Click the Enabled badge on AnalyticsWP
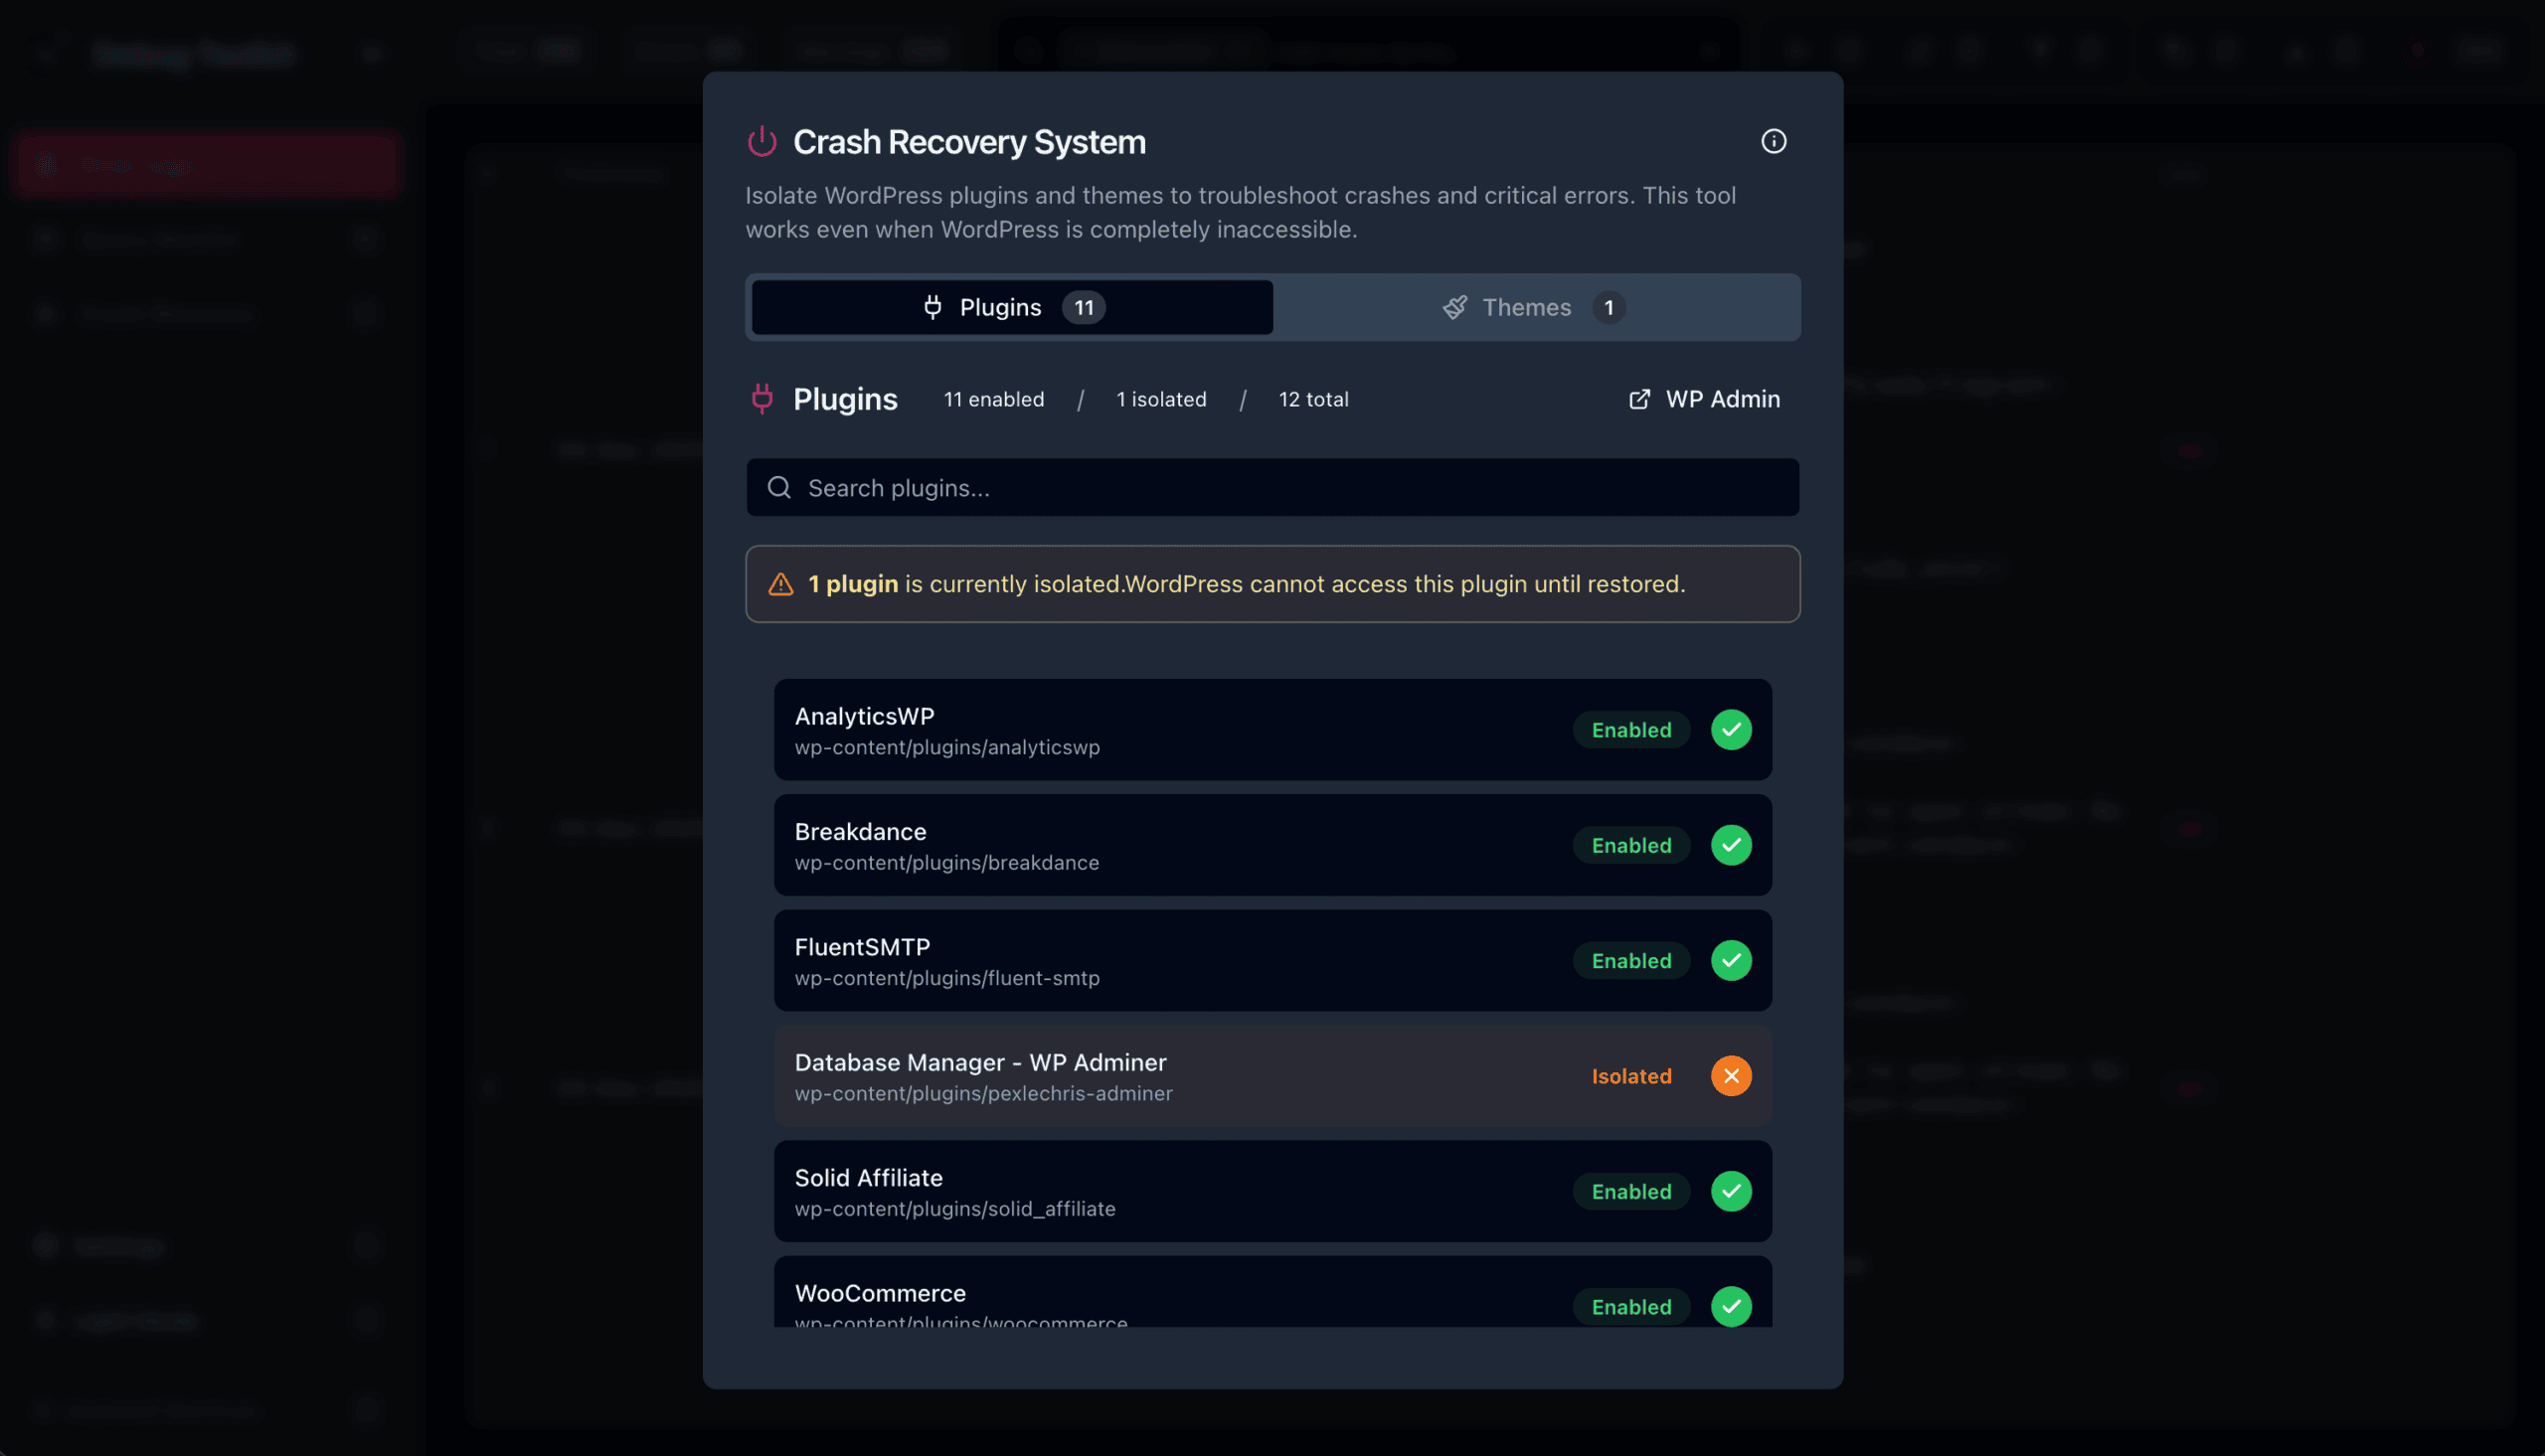2545x1456 pixels. (1631, 730)
